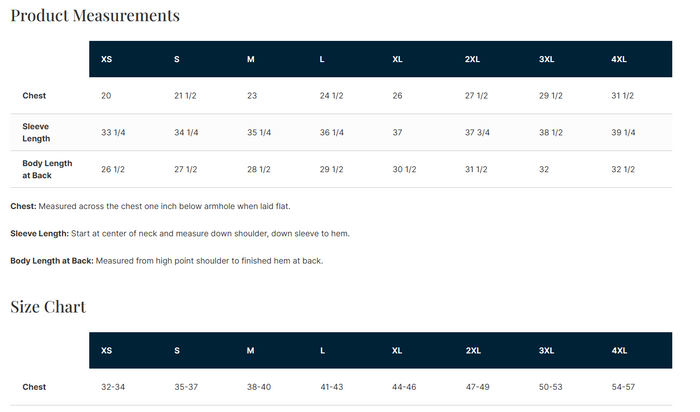Select the 44-46 chest range for XL
Screen dimensions: 700x412
(x=404, y=387)
